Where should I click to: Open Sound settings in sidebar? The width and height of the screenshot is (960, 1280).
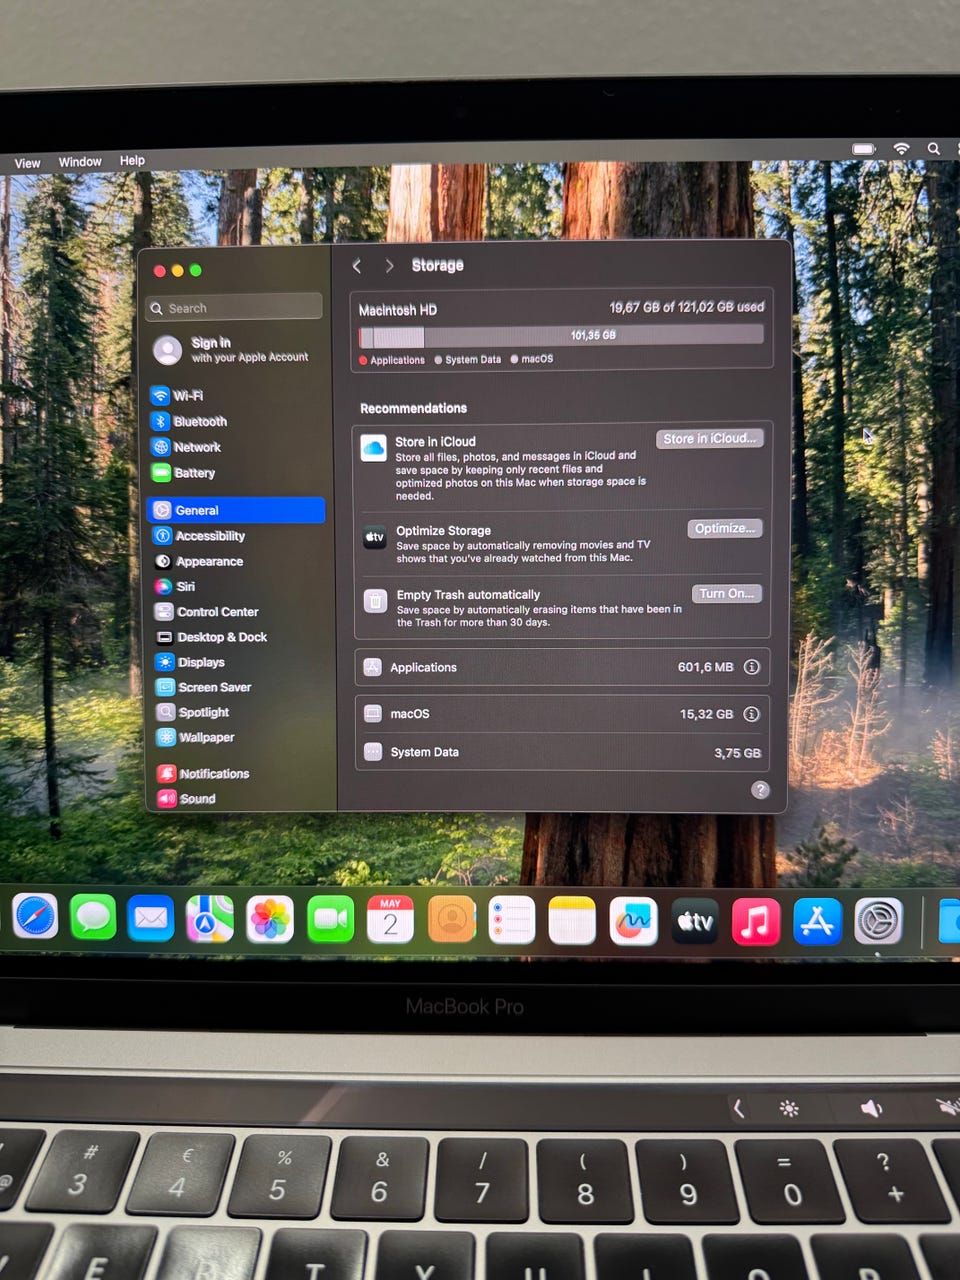(187, 798)
